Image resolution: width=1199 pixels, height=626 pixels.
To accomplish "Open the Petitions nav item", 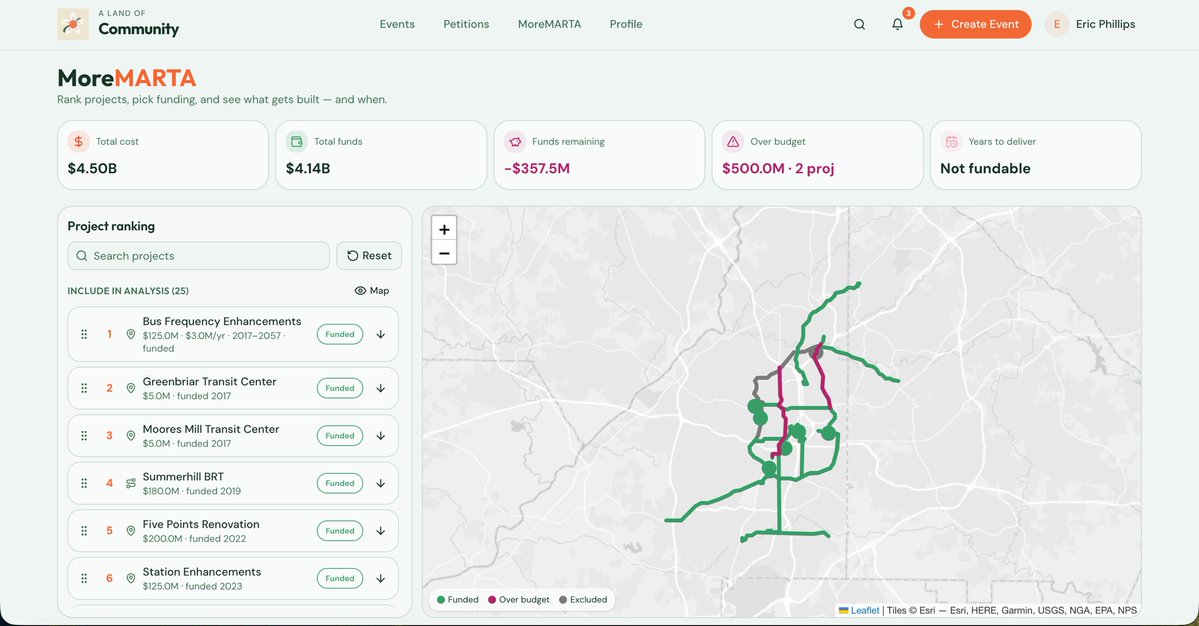I will point(466,24).
